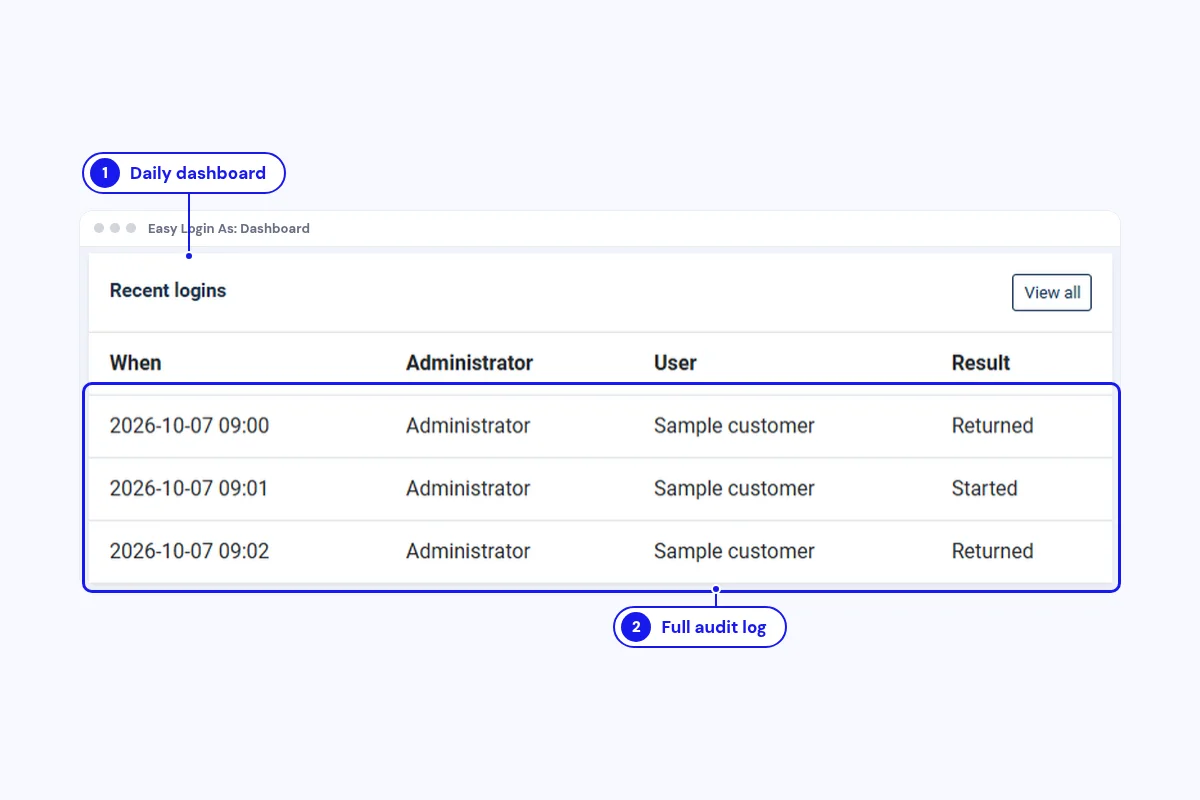Click the Recent logins heading

tap(168, 291)
